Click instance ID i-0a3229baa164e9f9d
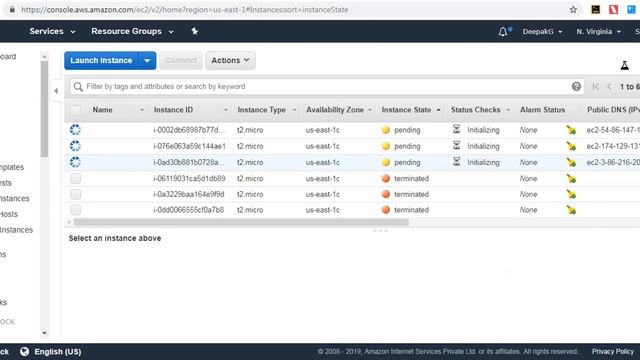This screenshot has width=640, height=360. click(x=189, y=194)
